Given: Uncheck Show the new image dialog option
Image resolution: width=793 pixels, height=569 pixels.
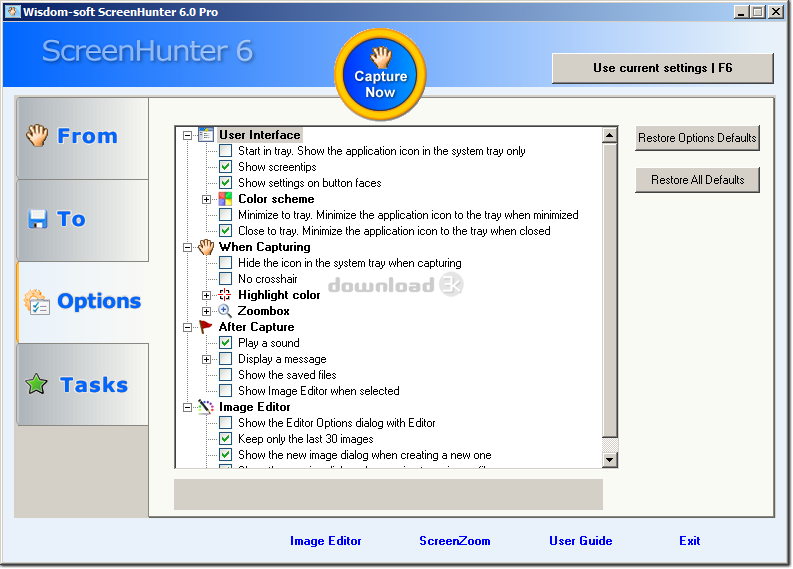Looking at the screenshot, I should [226, 455].
